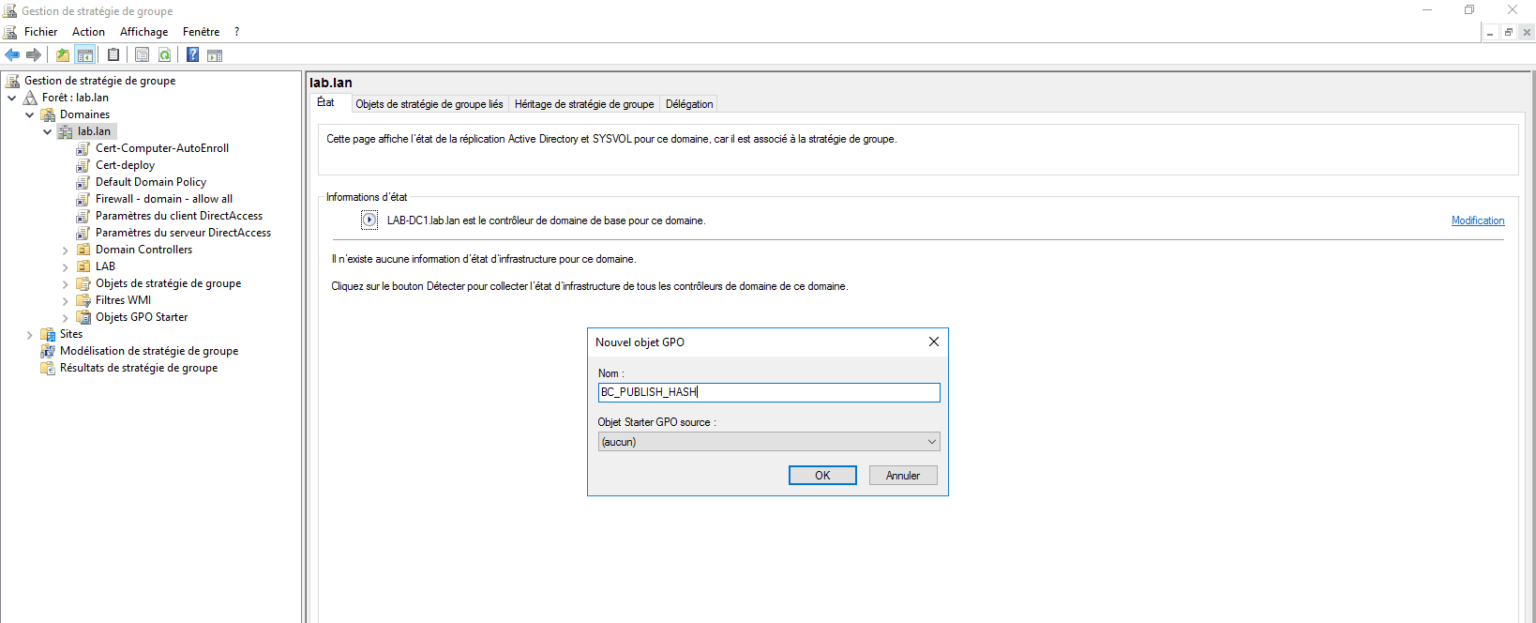This screenshot has width=1536, height=623.
Task: Click the Properties icon left of Refresh
Action: pos(142,55)
